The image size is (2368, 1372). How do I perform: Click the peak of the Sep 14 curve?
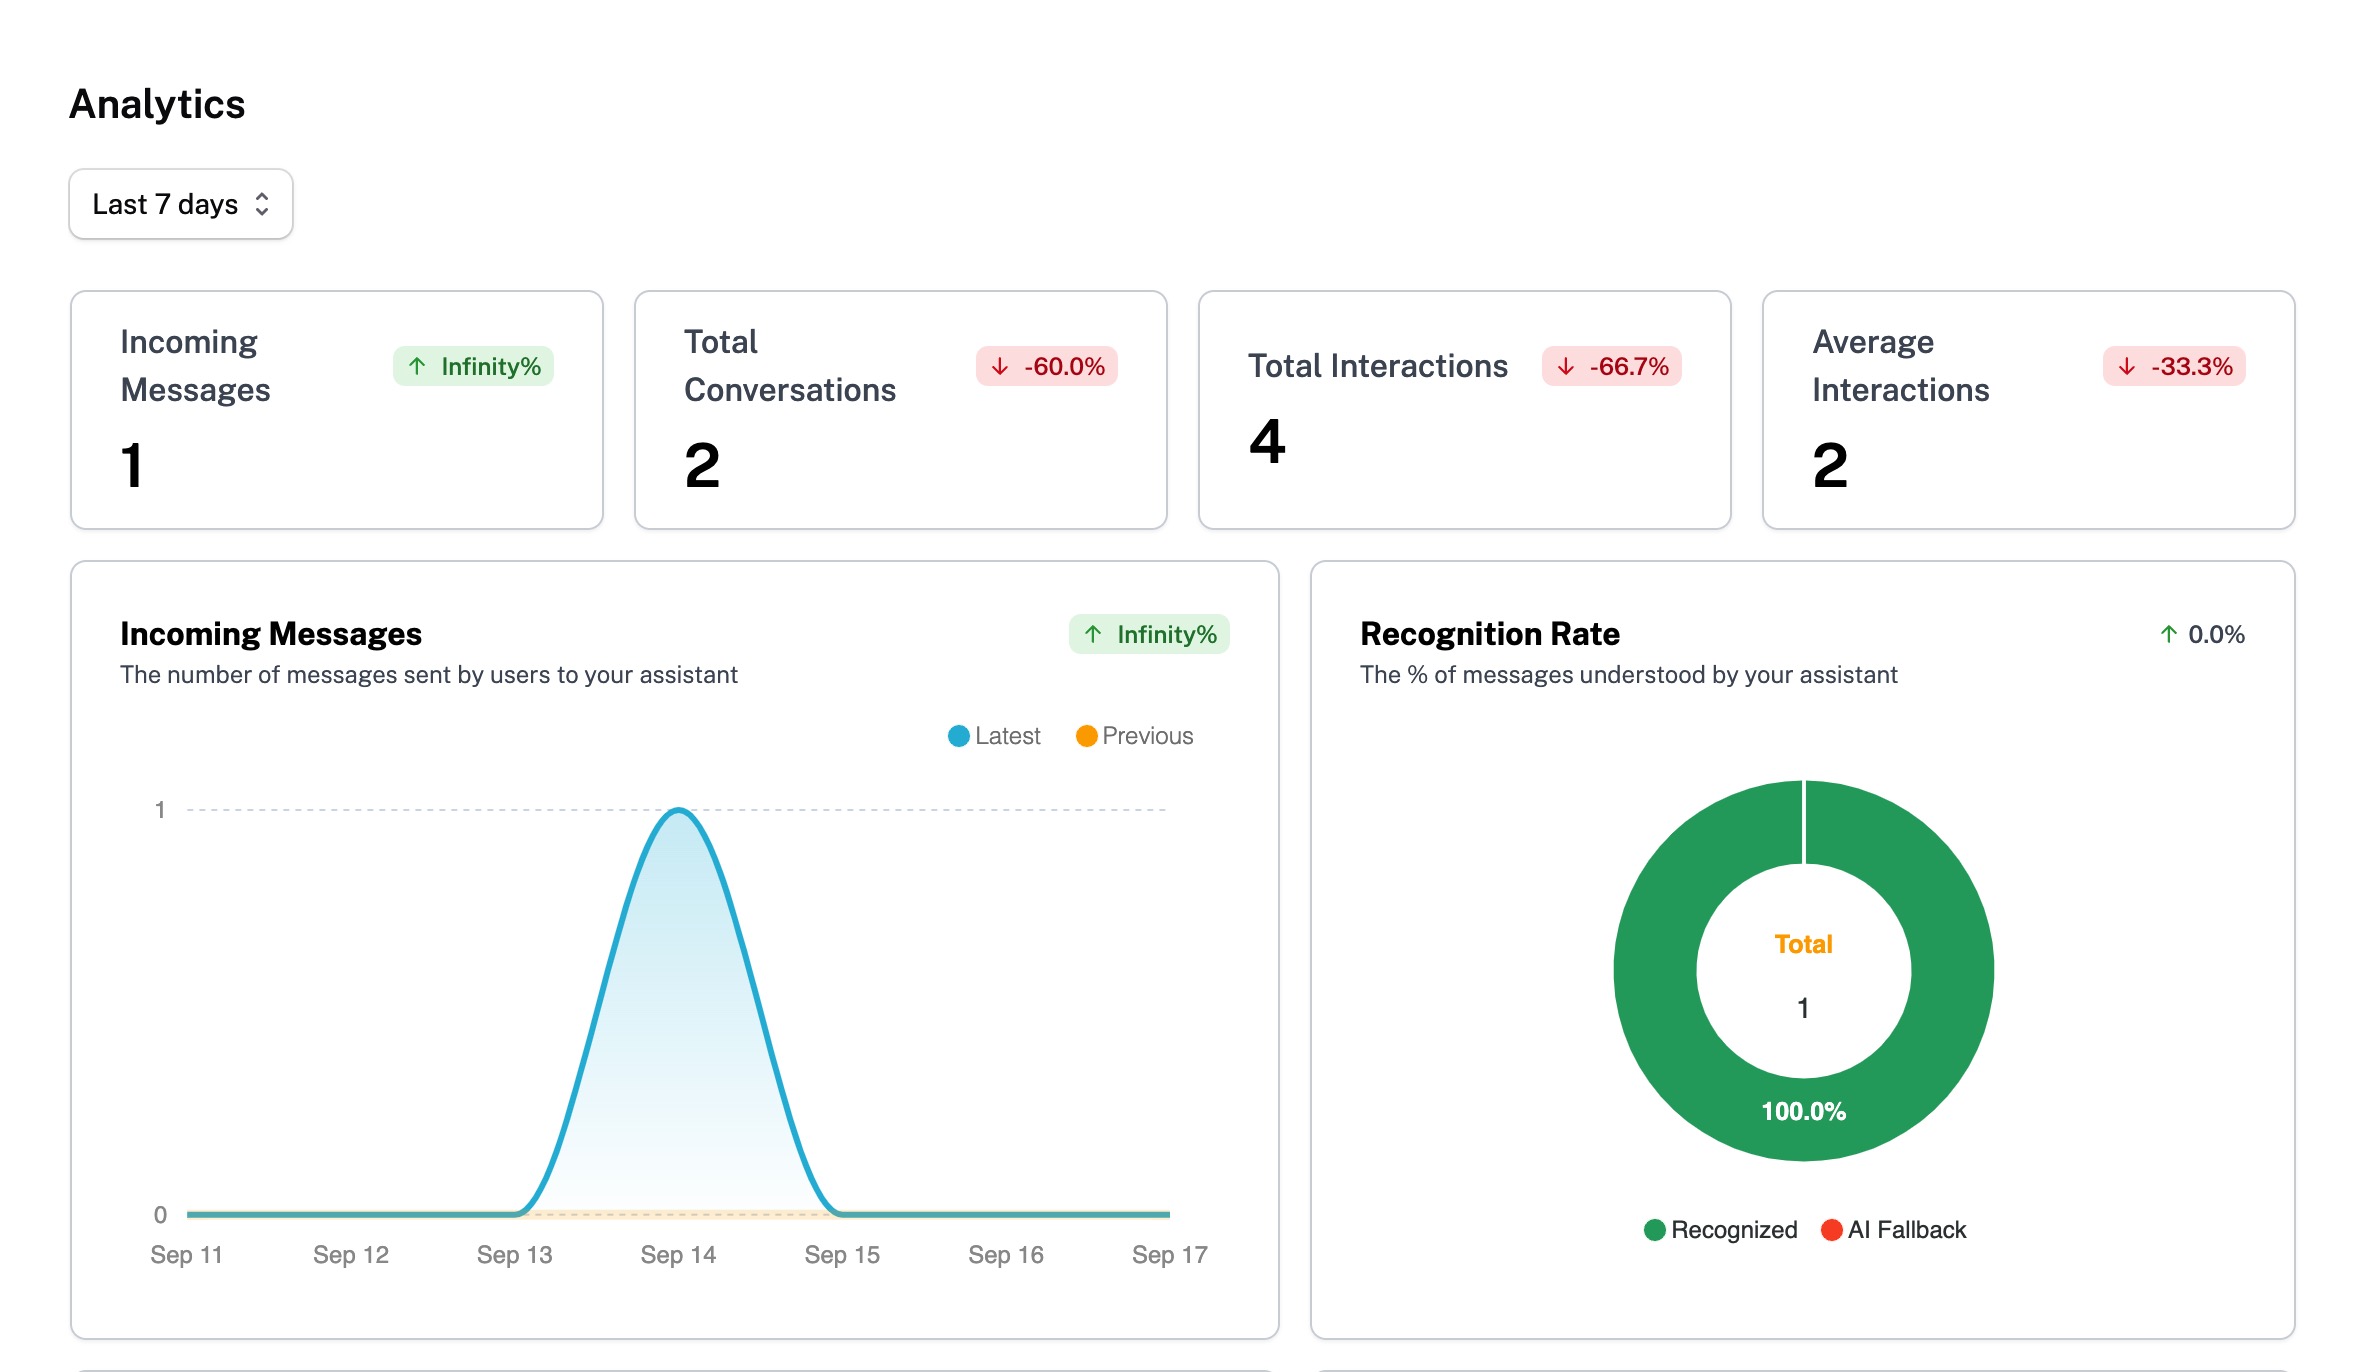[x=679, y=810]
